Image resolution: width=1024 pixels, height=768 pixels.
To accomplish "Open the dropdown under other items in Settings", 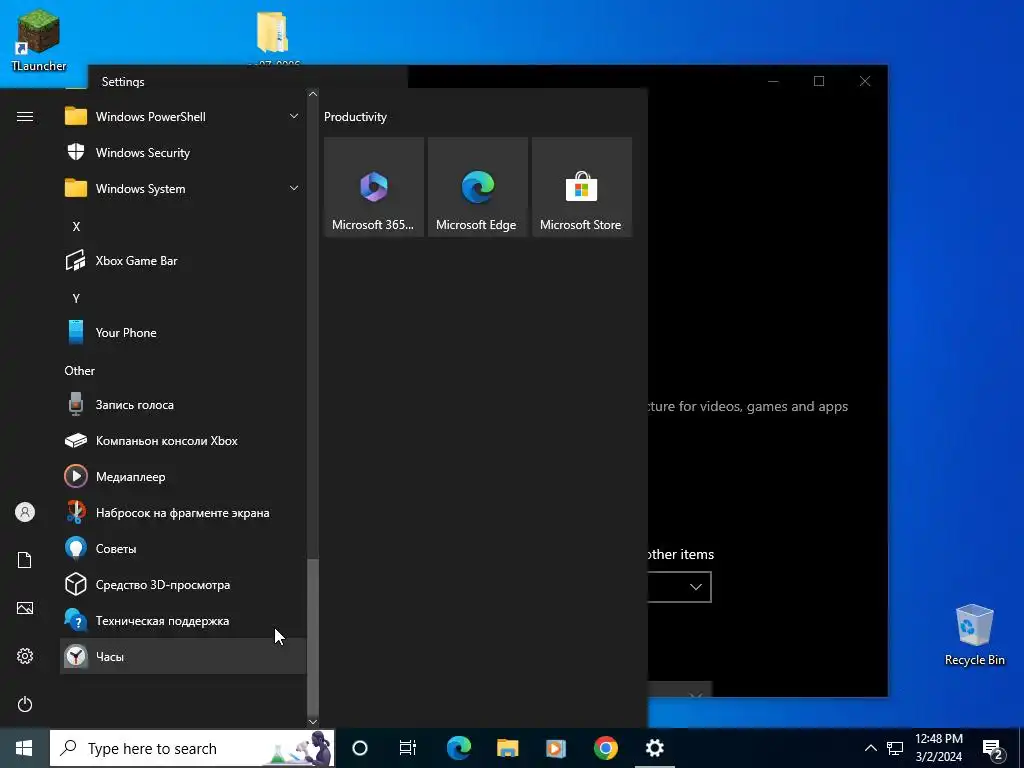I will (679, 587).
